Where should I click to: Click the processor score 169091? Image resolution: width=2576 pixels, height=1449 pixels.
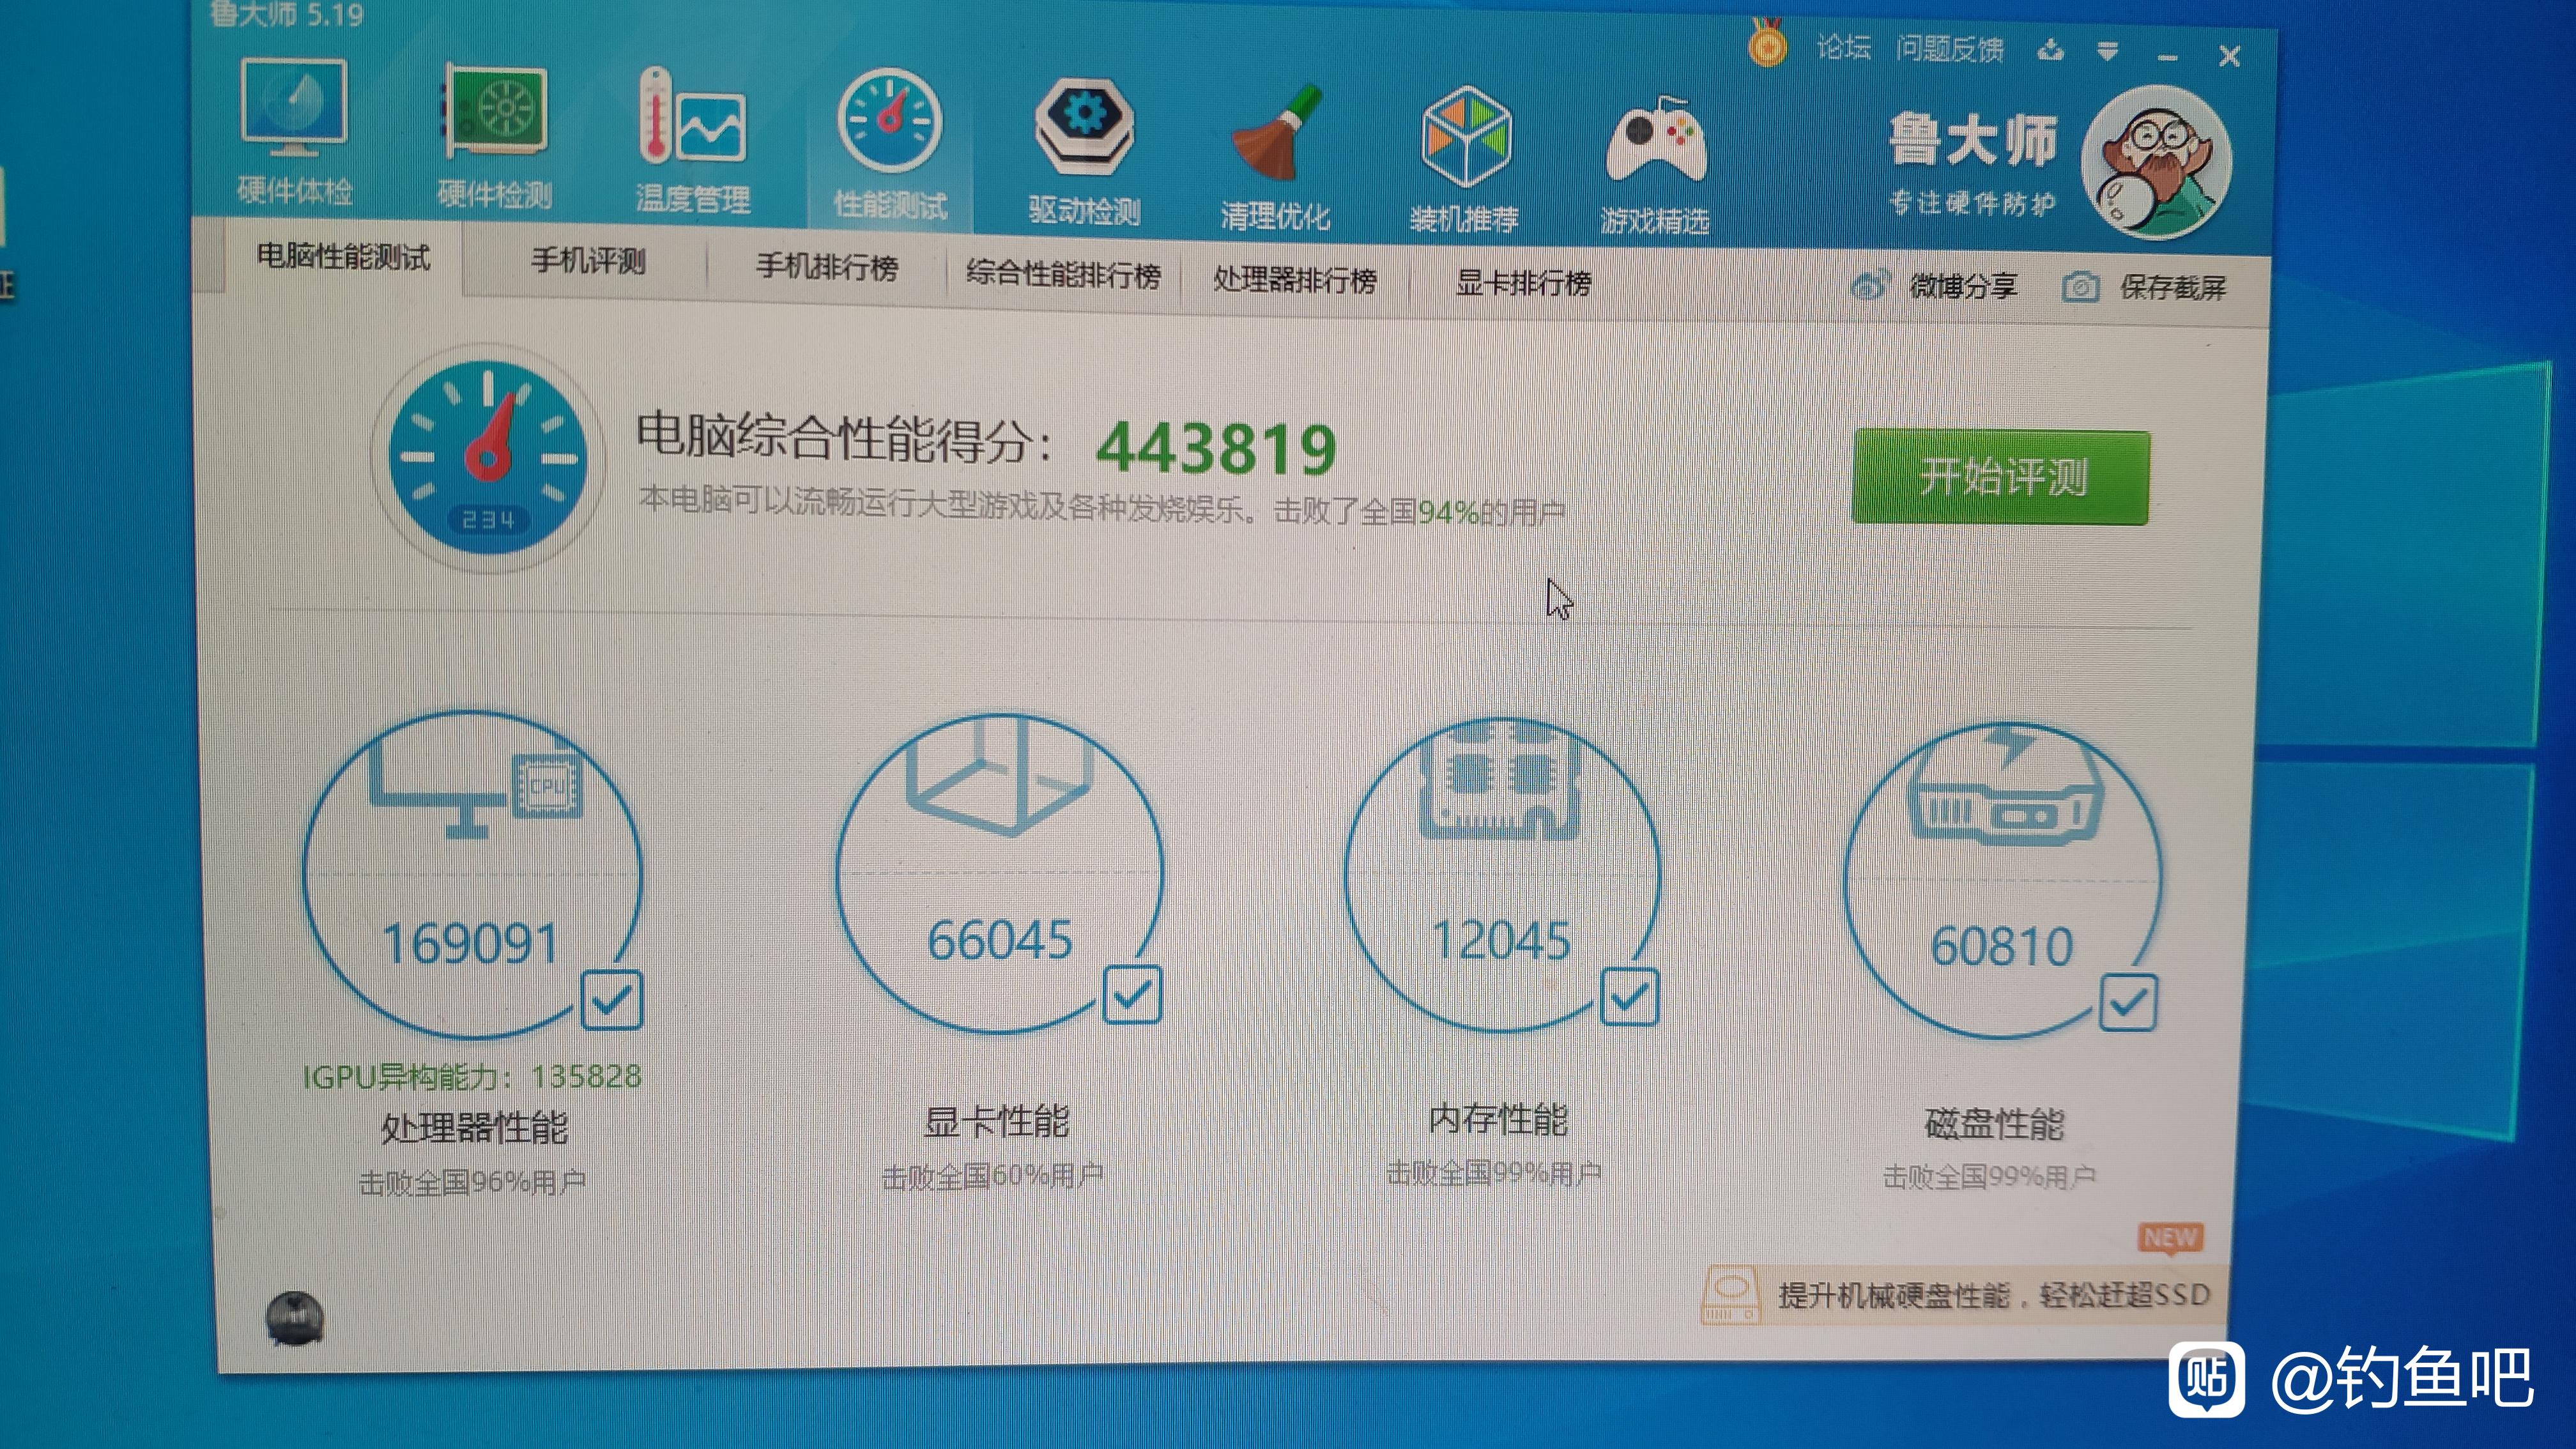click(x=470, y=944)
